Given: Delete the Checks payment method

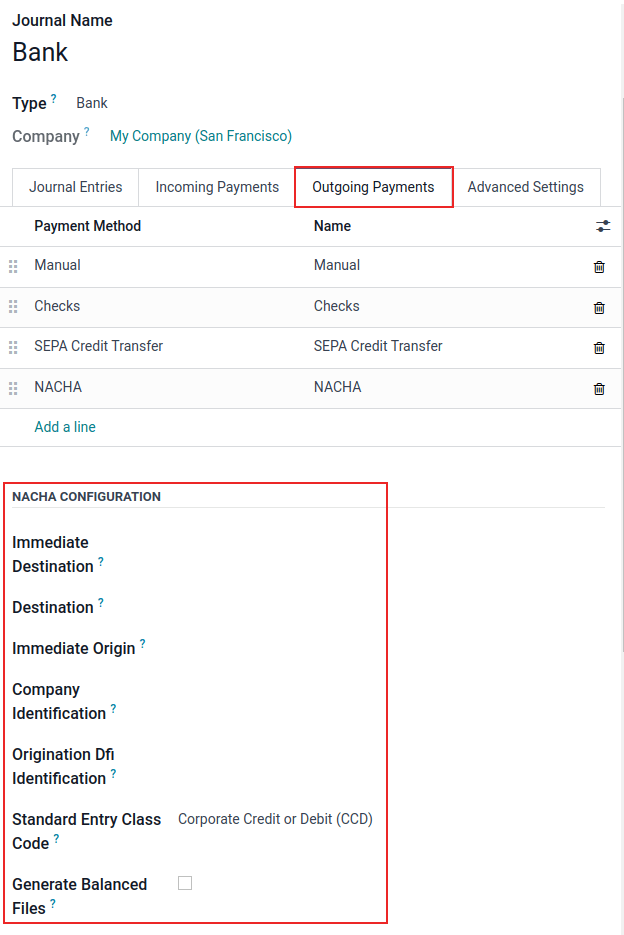Looking at the screenshot, I should click(599, 307).
